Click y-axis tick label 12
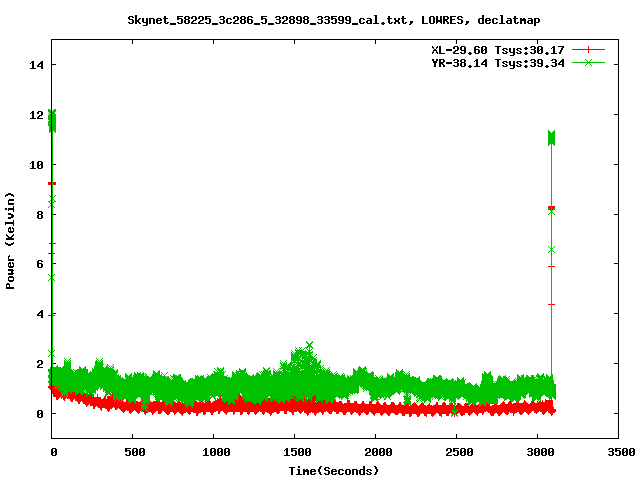 tap(36, 115)
